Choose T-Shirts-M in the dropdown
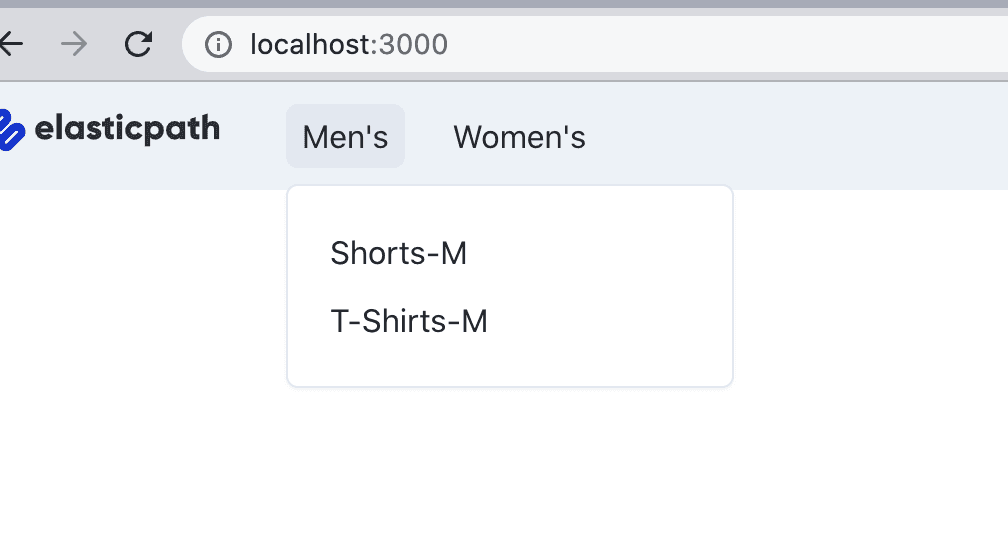This screenshot has height=534, width=1008. click(x=409, y=322)
